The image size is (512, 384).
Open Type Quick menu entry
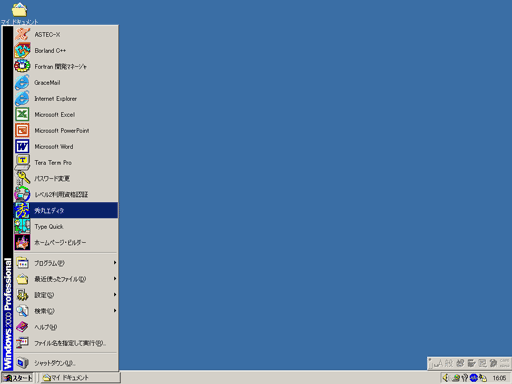coord(65,226)
